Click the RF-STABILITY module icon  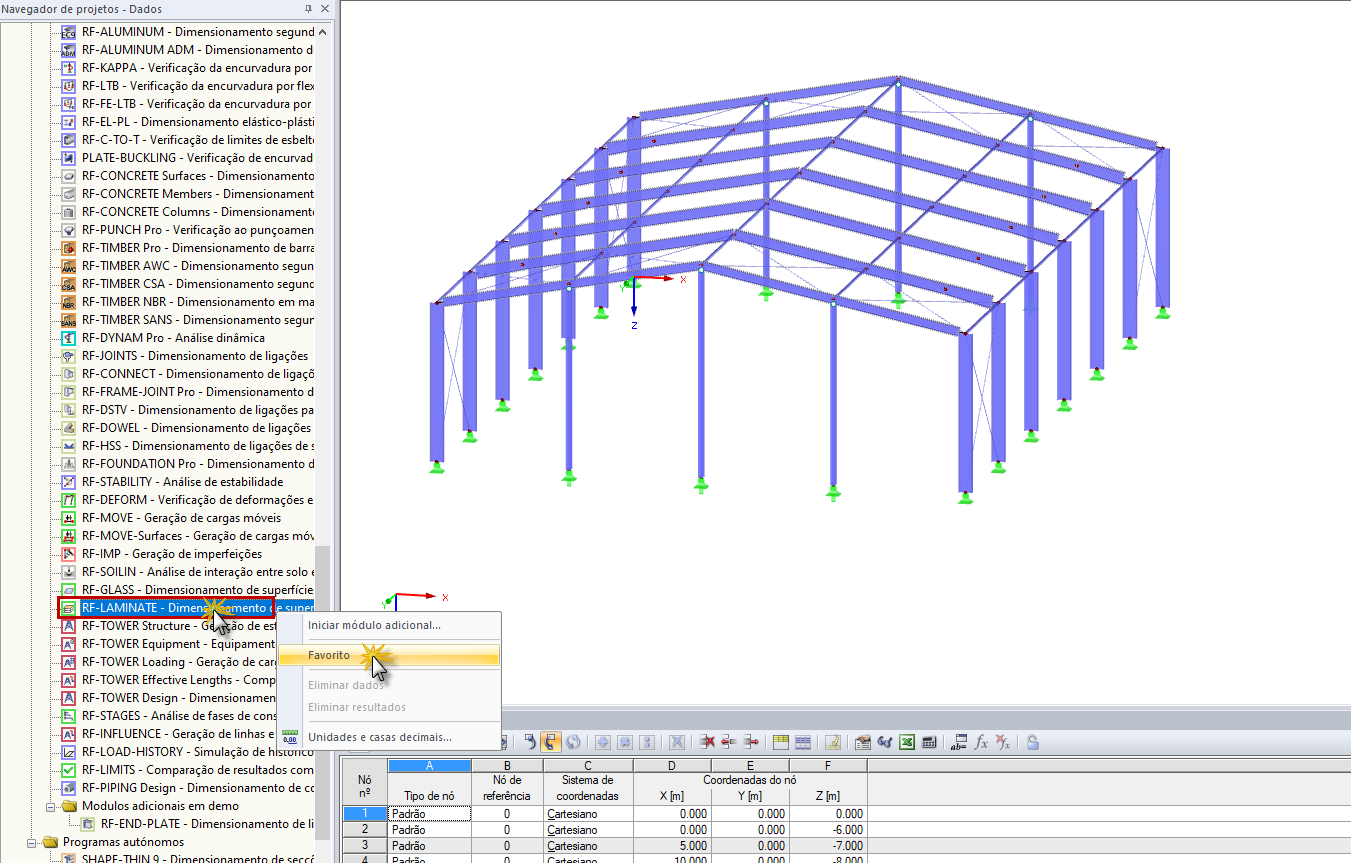tap(69, 482)
